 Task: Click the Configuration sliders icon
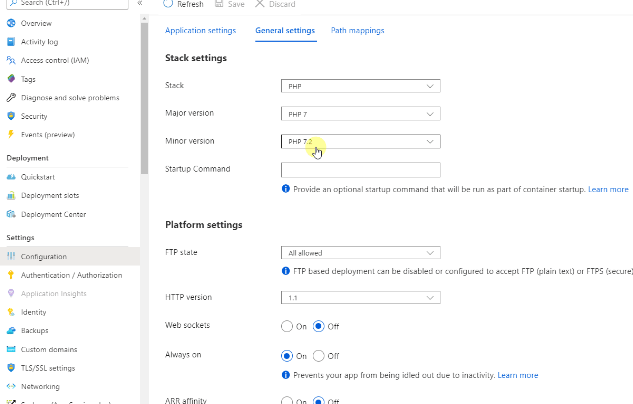pyautogui.click(x=11, y=256)
